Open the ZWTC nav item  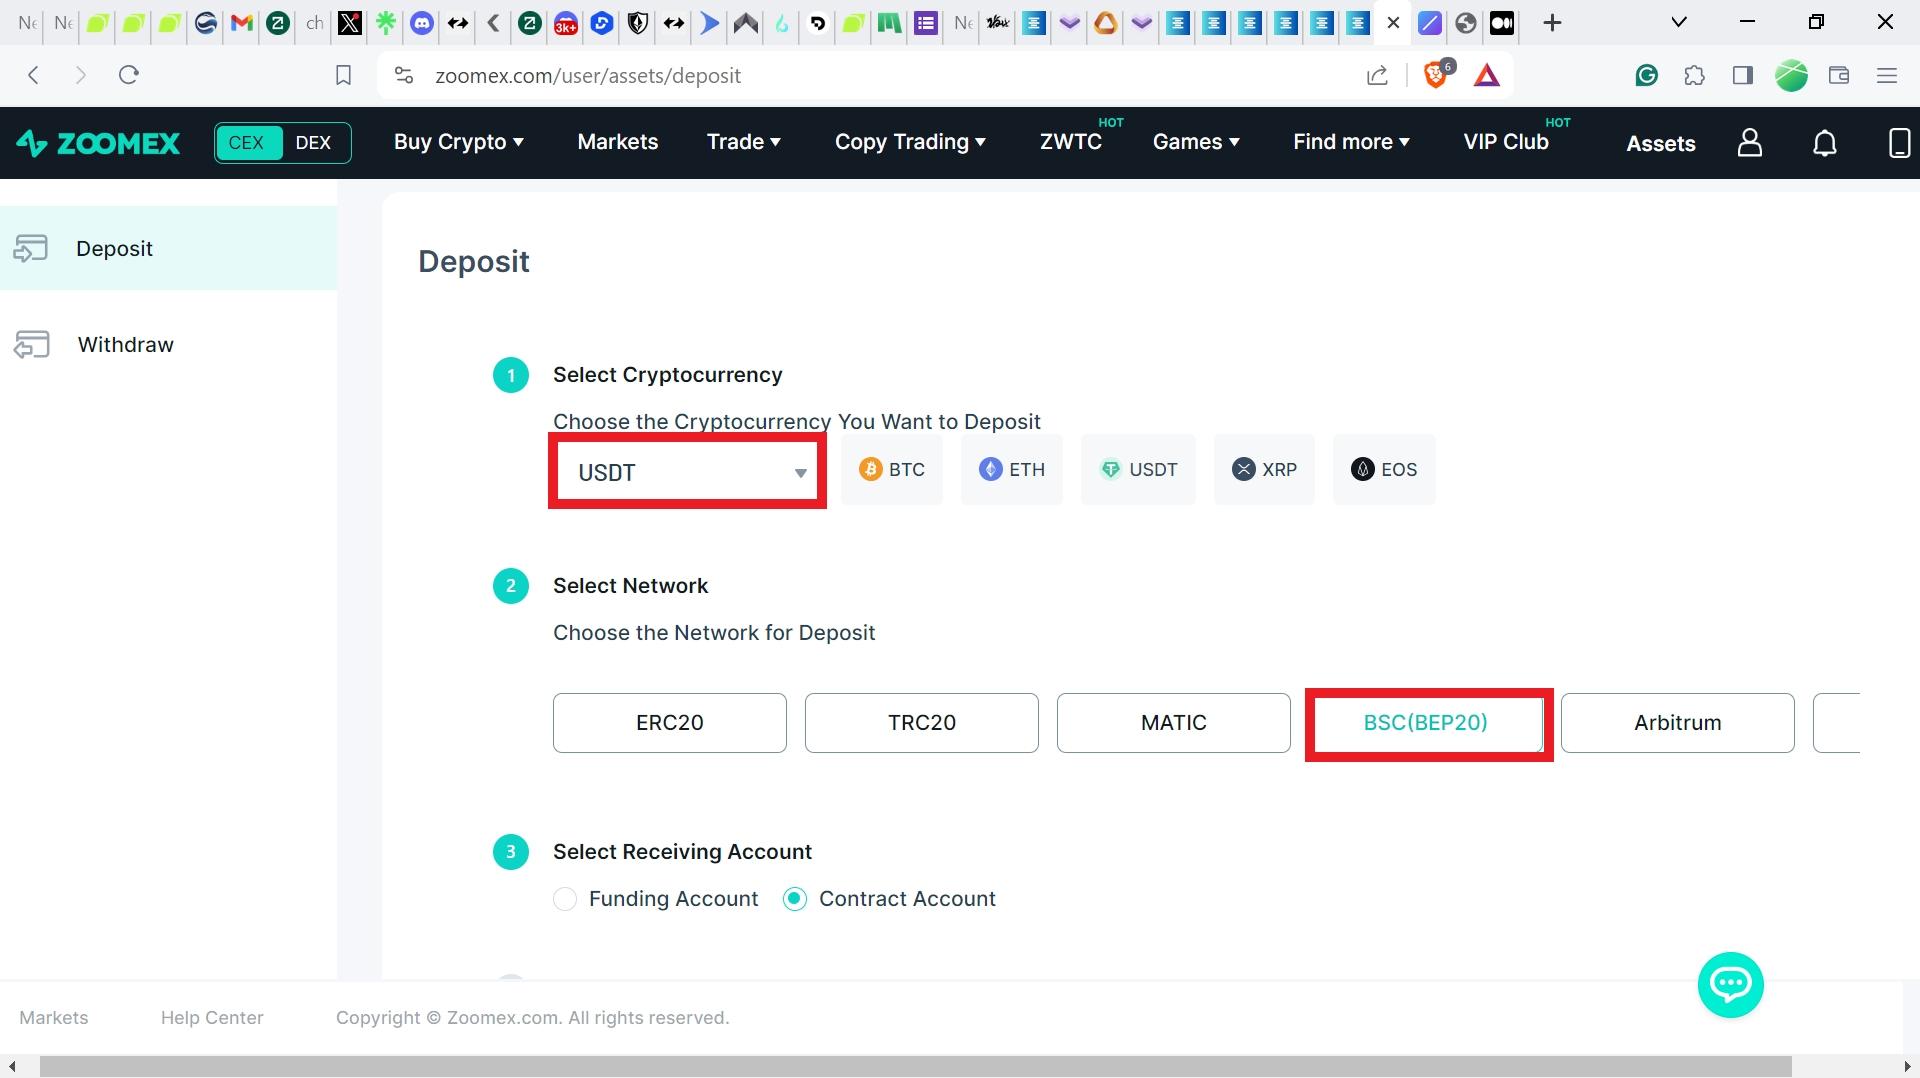(1071, 142)
